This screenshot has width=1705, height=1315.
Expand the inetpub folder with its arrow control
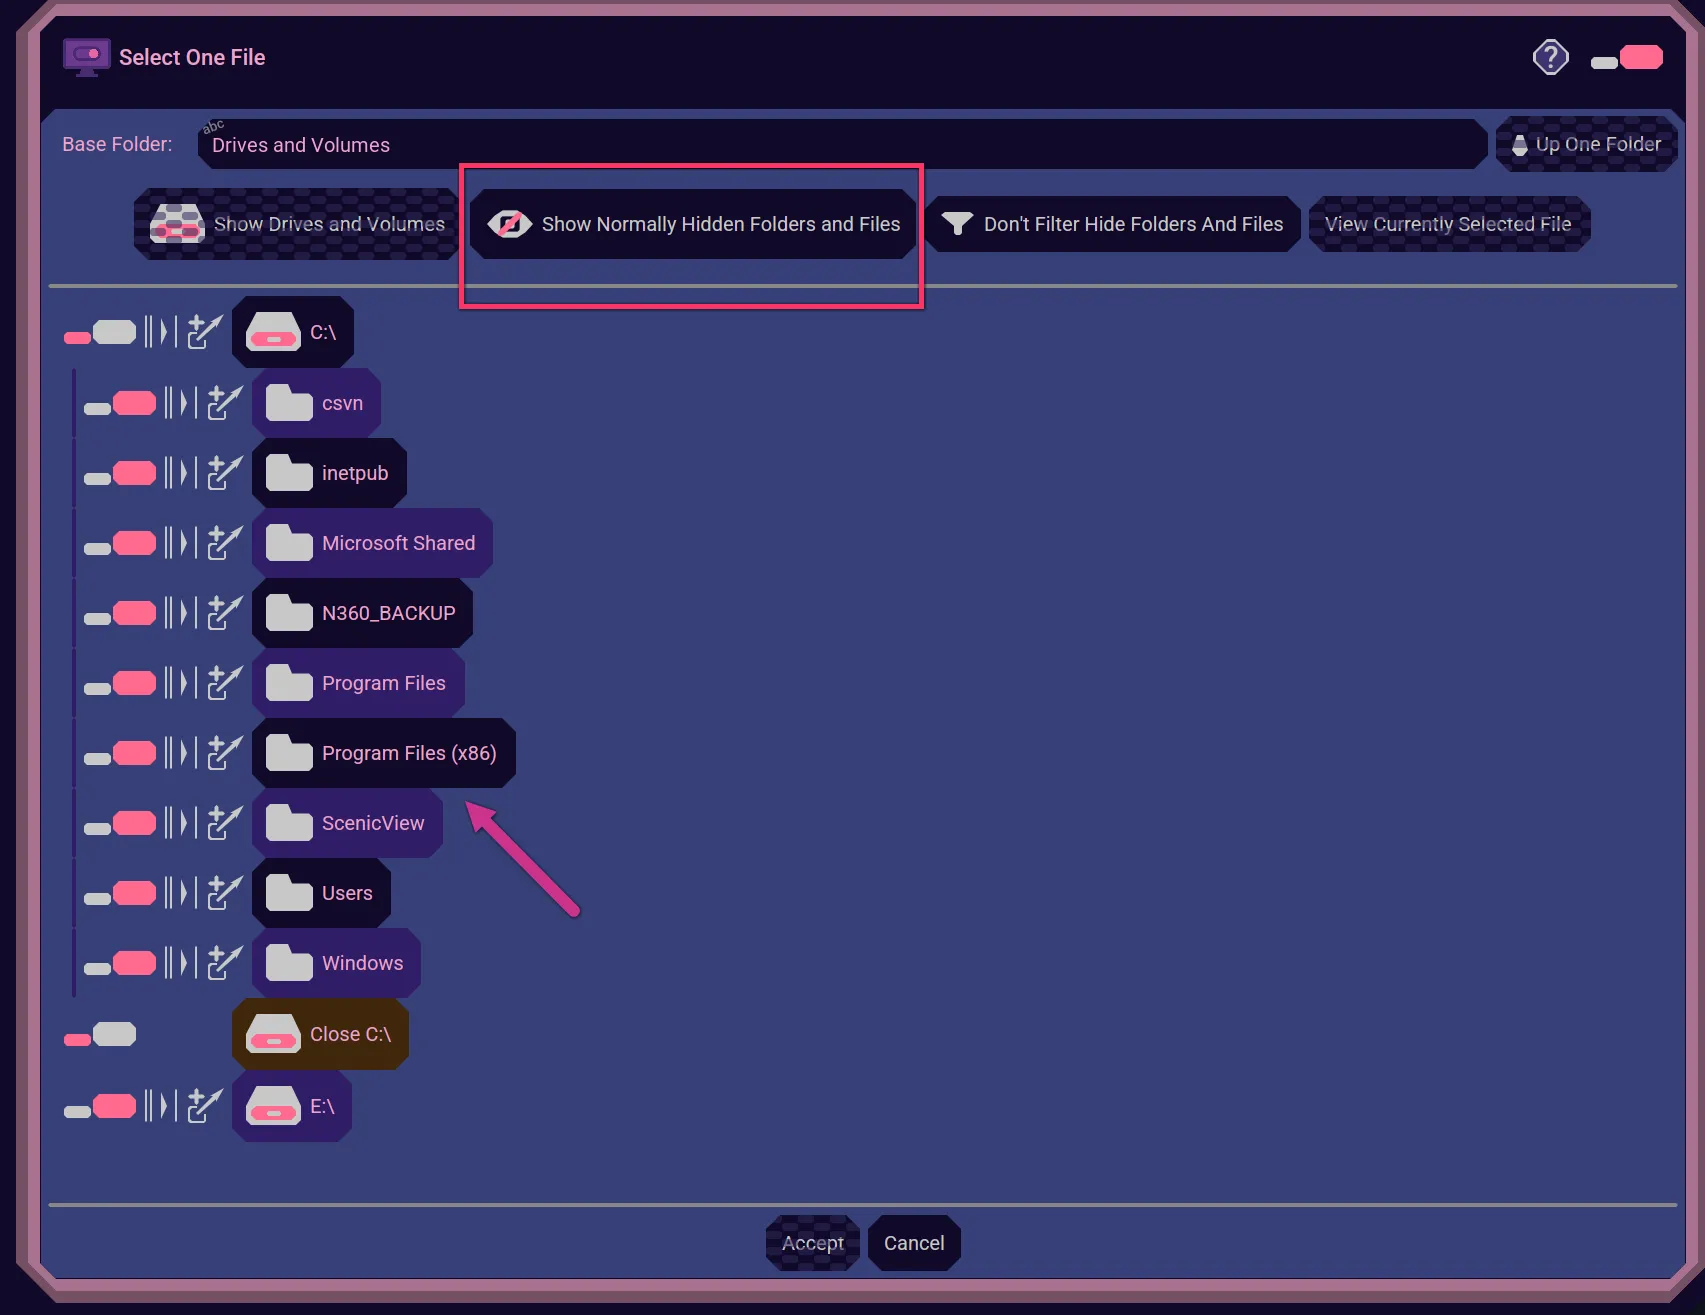click(x=181, y=473)
